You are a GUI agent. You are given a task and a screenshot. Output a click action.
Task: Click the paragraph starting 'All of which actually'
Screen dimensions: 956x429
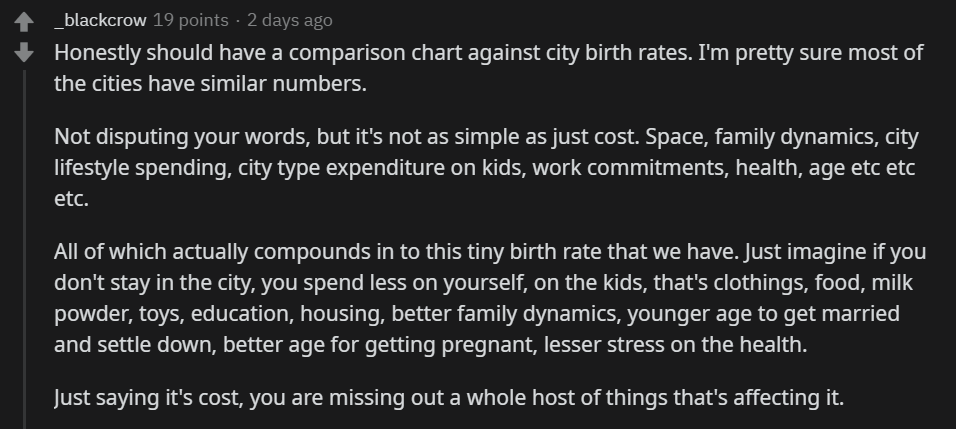point(490,298)
